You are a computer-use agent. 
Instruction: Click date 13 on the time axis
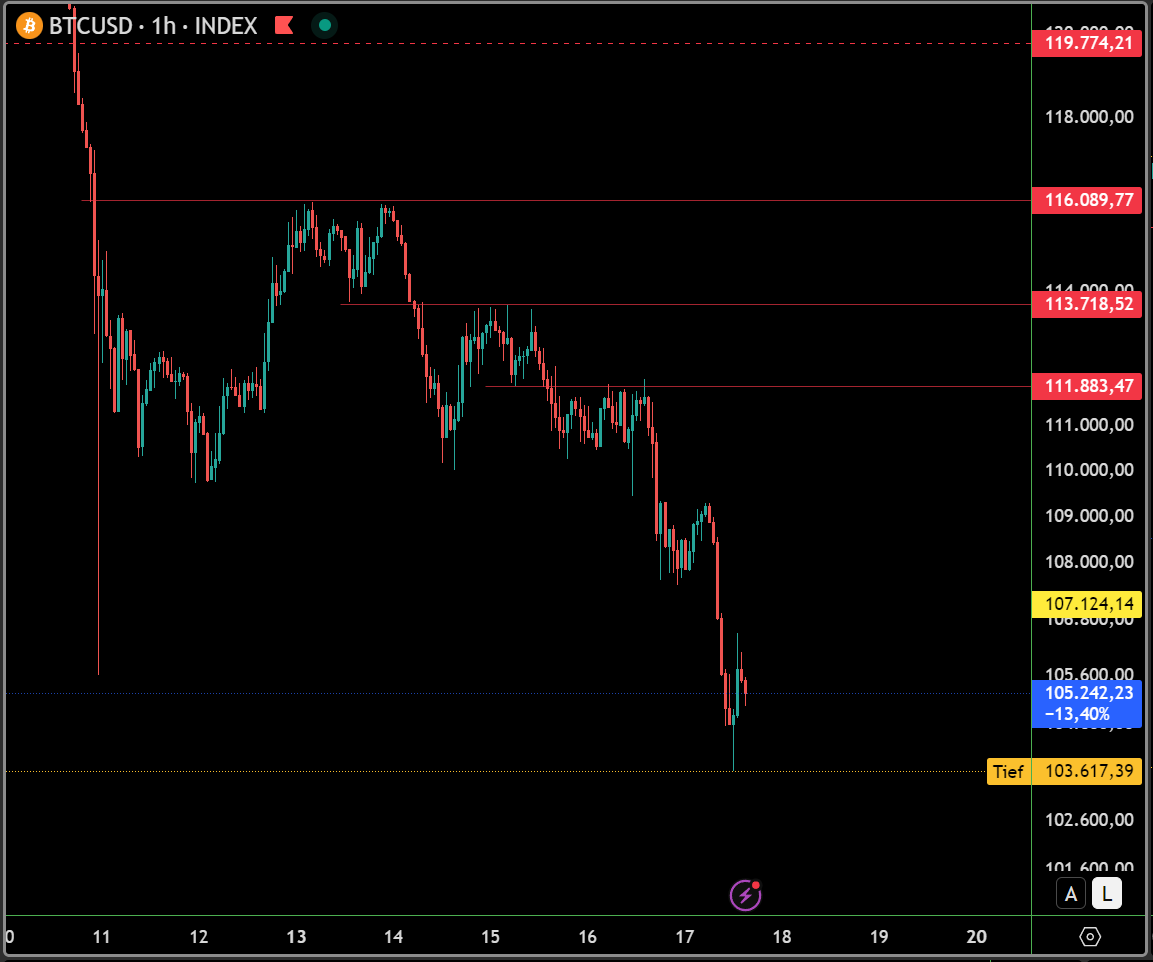coord(296,937)
